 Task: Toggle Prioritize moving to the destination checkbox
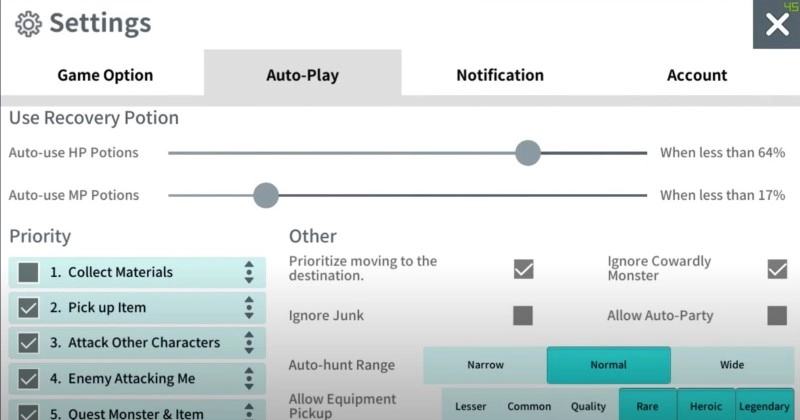523,269
